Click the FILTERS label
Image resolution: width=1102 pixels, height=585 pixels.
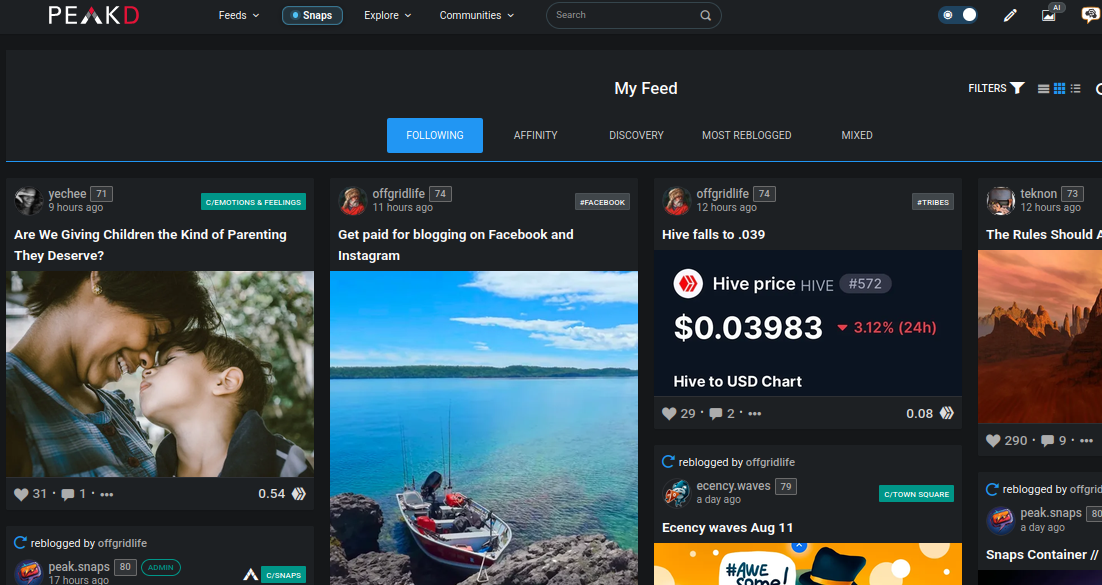pyautogui.click(x=987, y=89)
